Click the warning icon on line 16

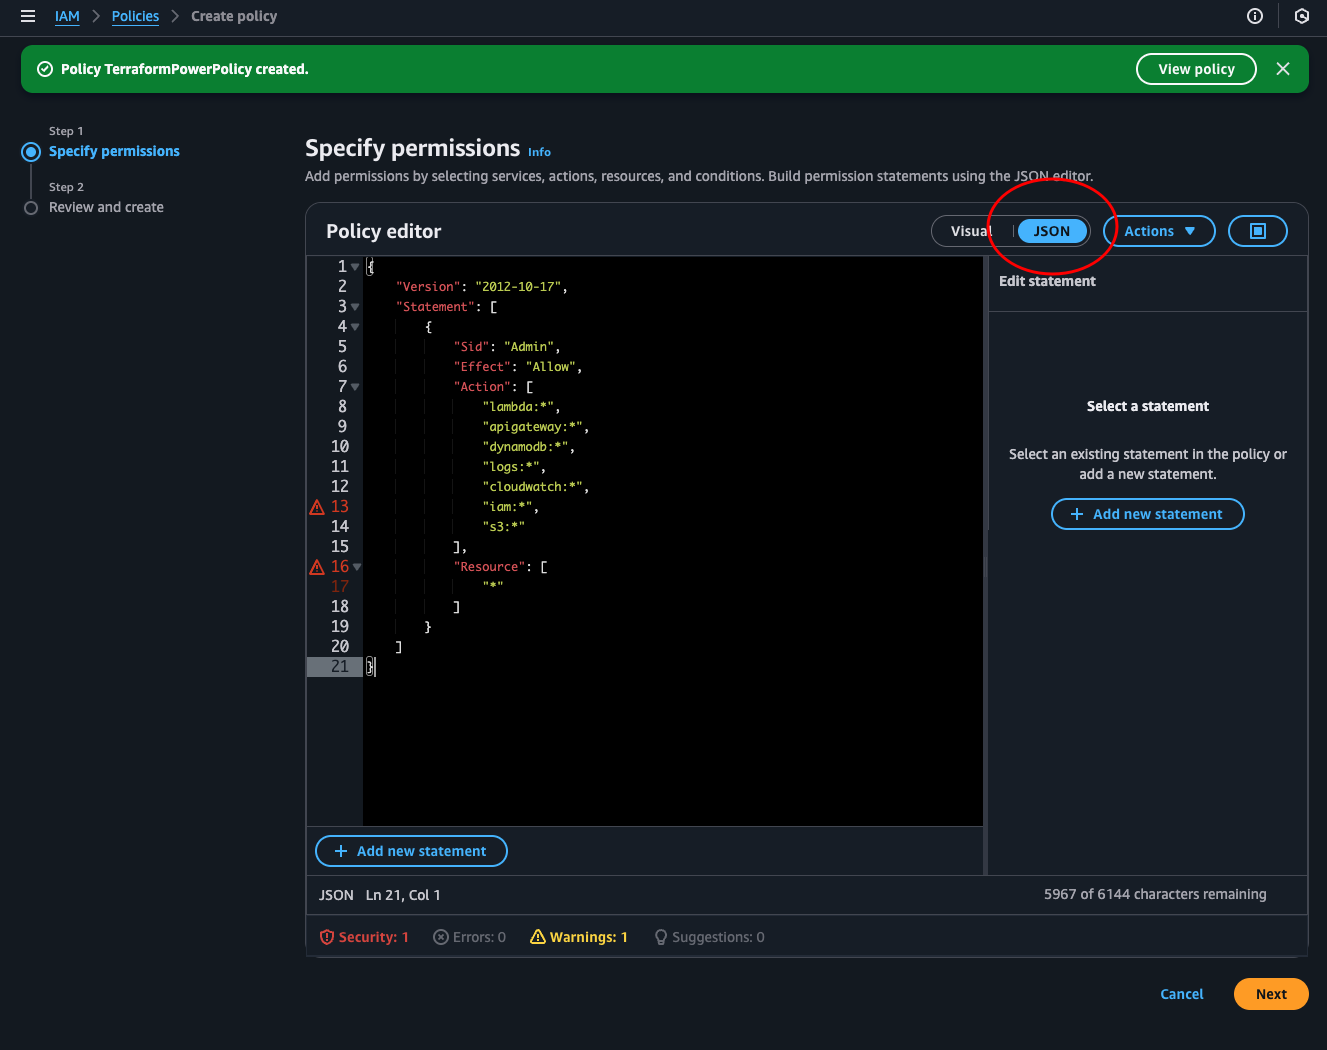tap(317, 567)
